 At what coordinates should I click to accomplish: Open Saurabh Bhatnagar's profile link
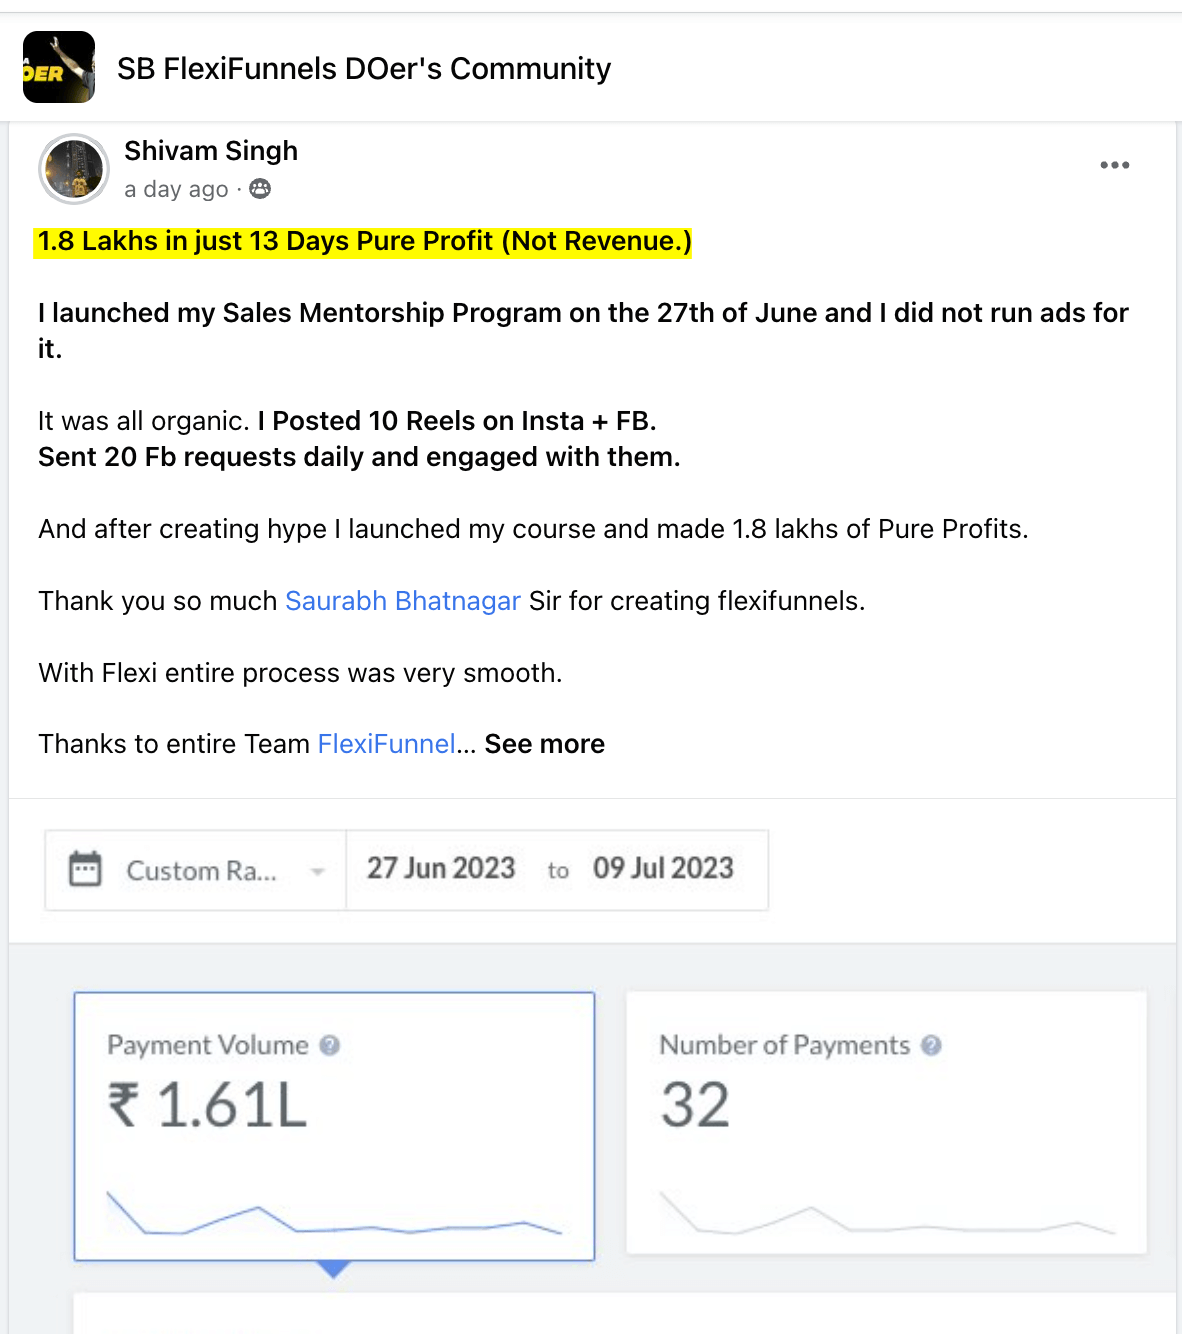(402, 601)
